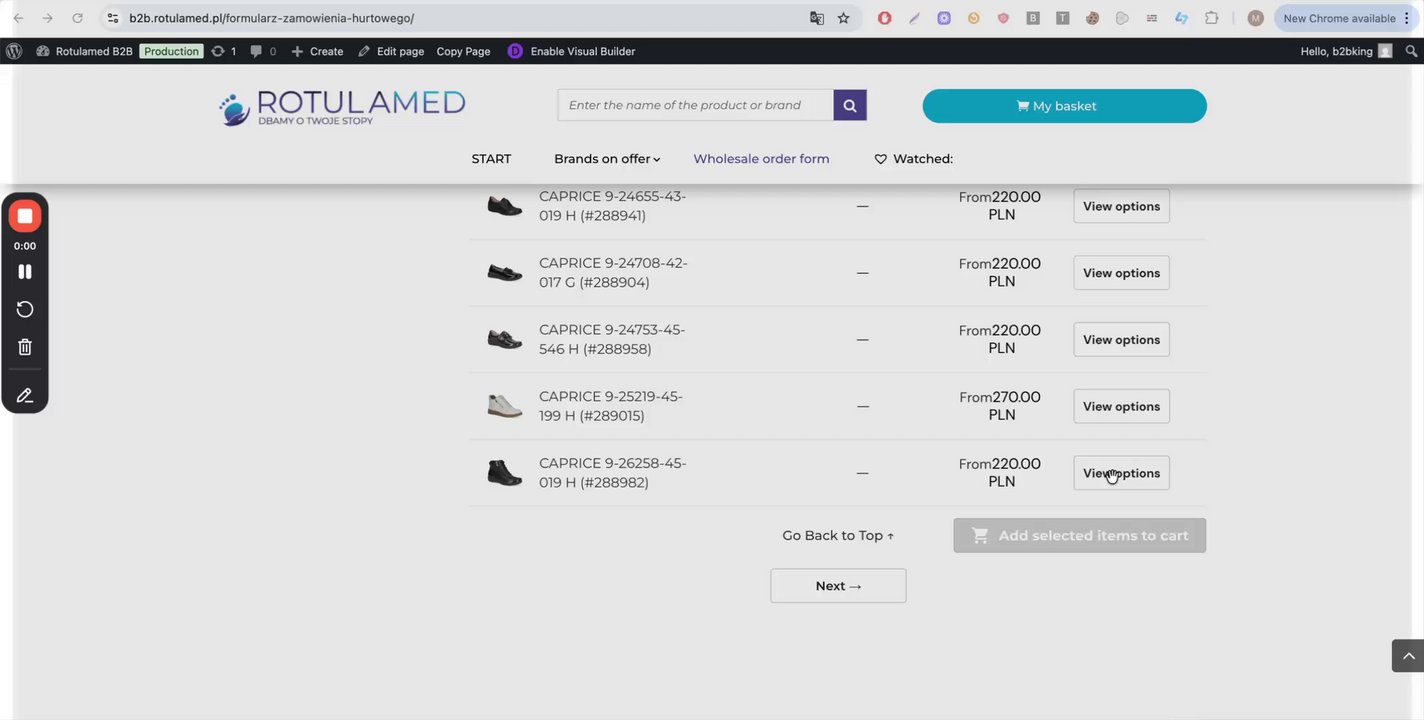View options for CAPRICE 9-24655-43-019 H
The height and width of the screenshot is (720, 1424).
(1121, 206)
